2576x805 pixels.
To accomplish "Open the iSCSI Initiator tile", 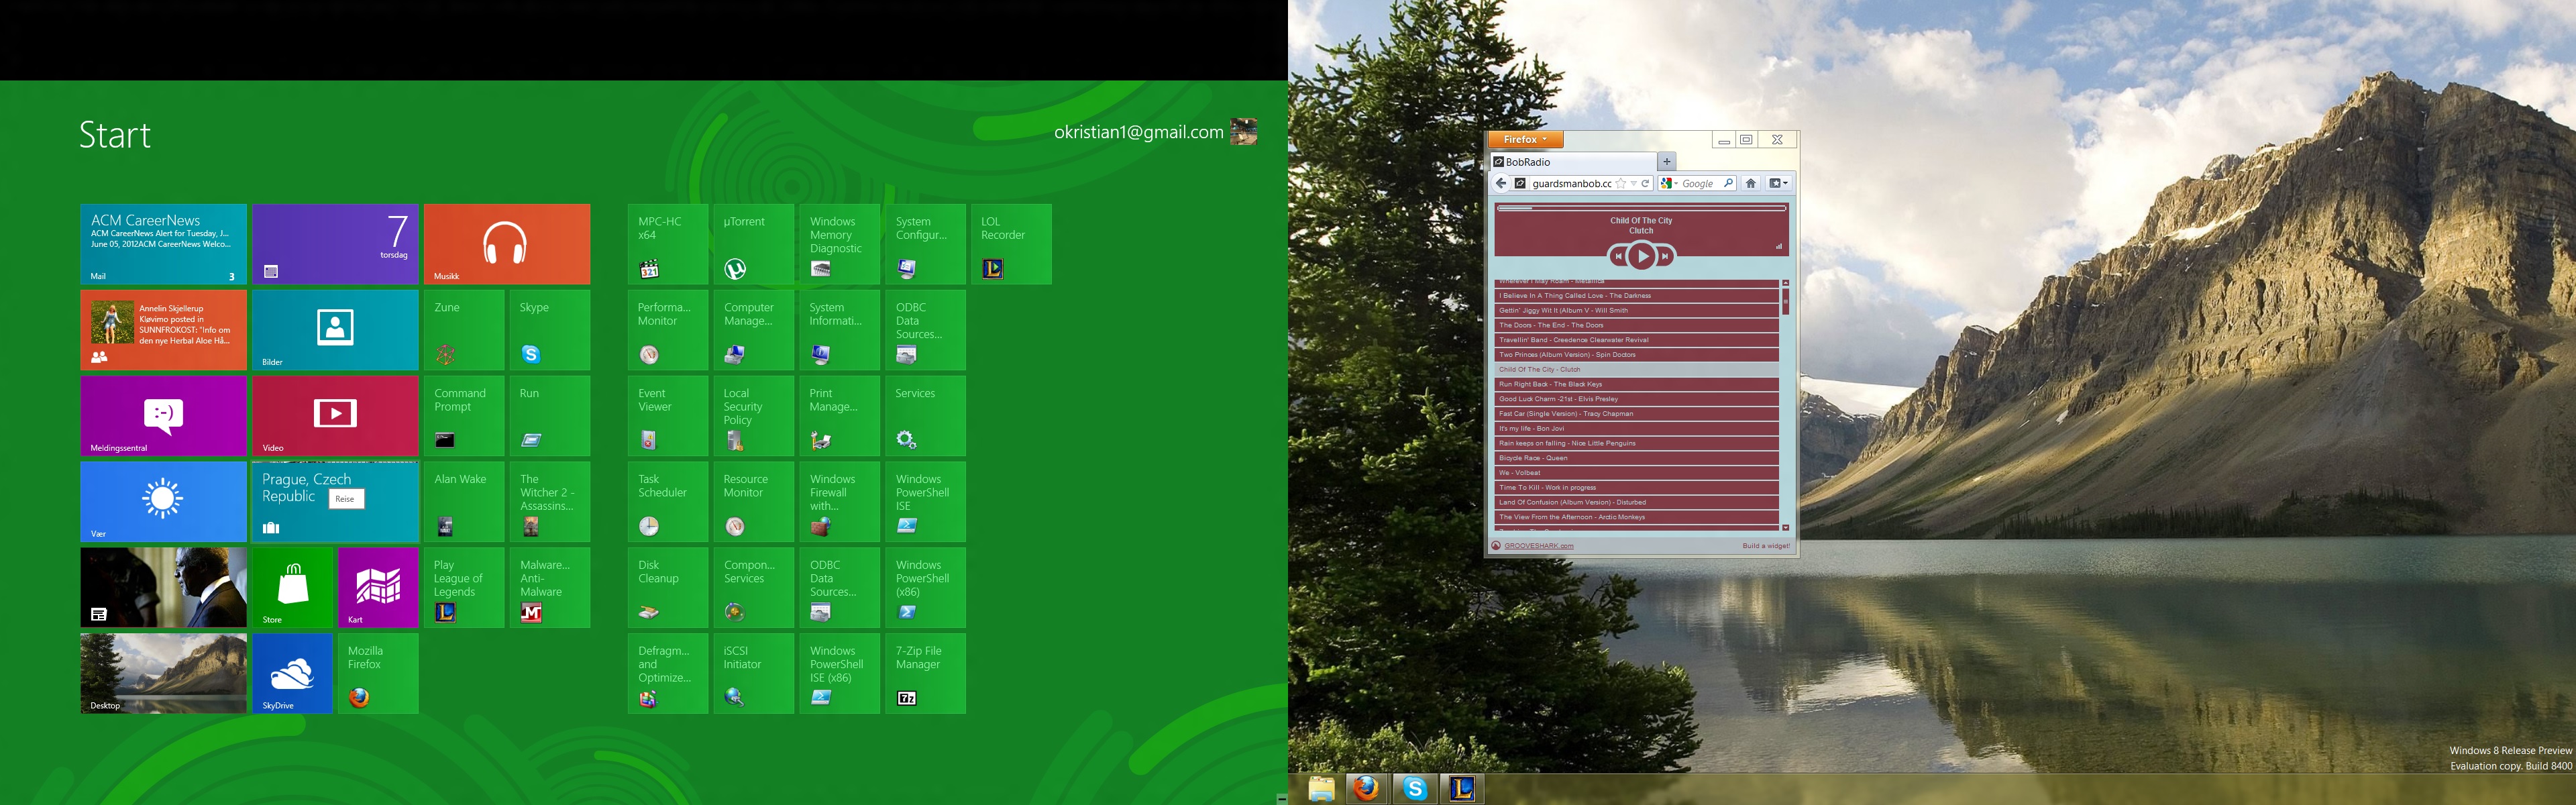I will coord(754,674).
